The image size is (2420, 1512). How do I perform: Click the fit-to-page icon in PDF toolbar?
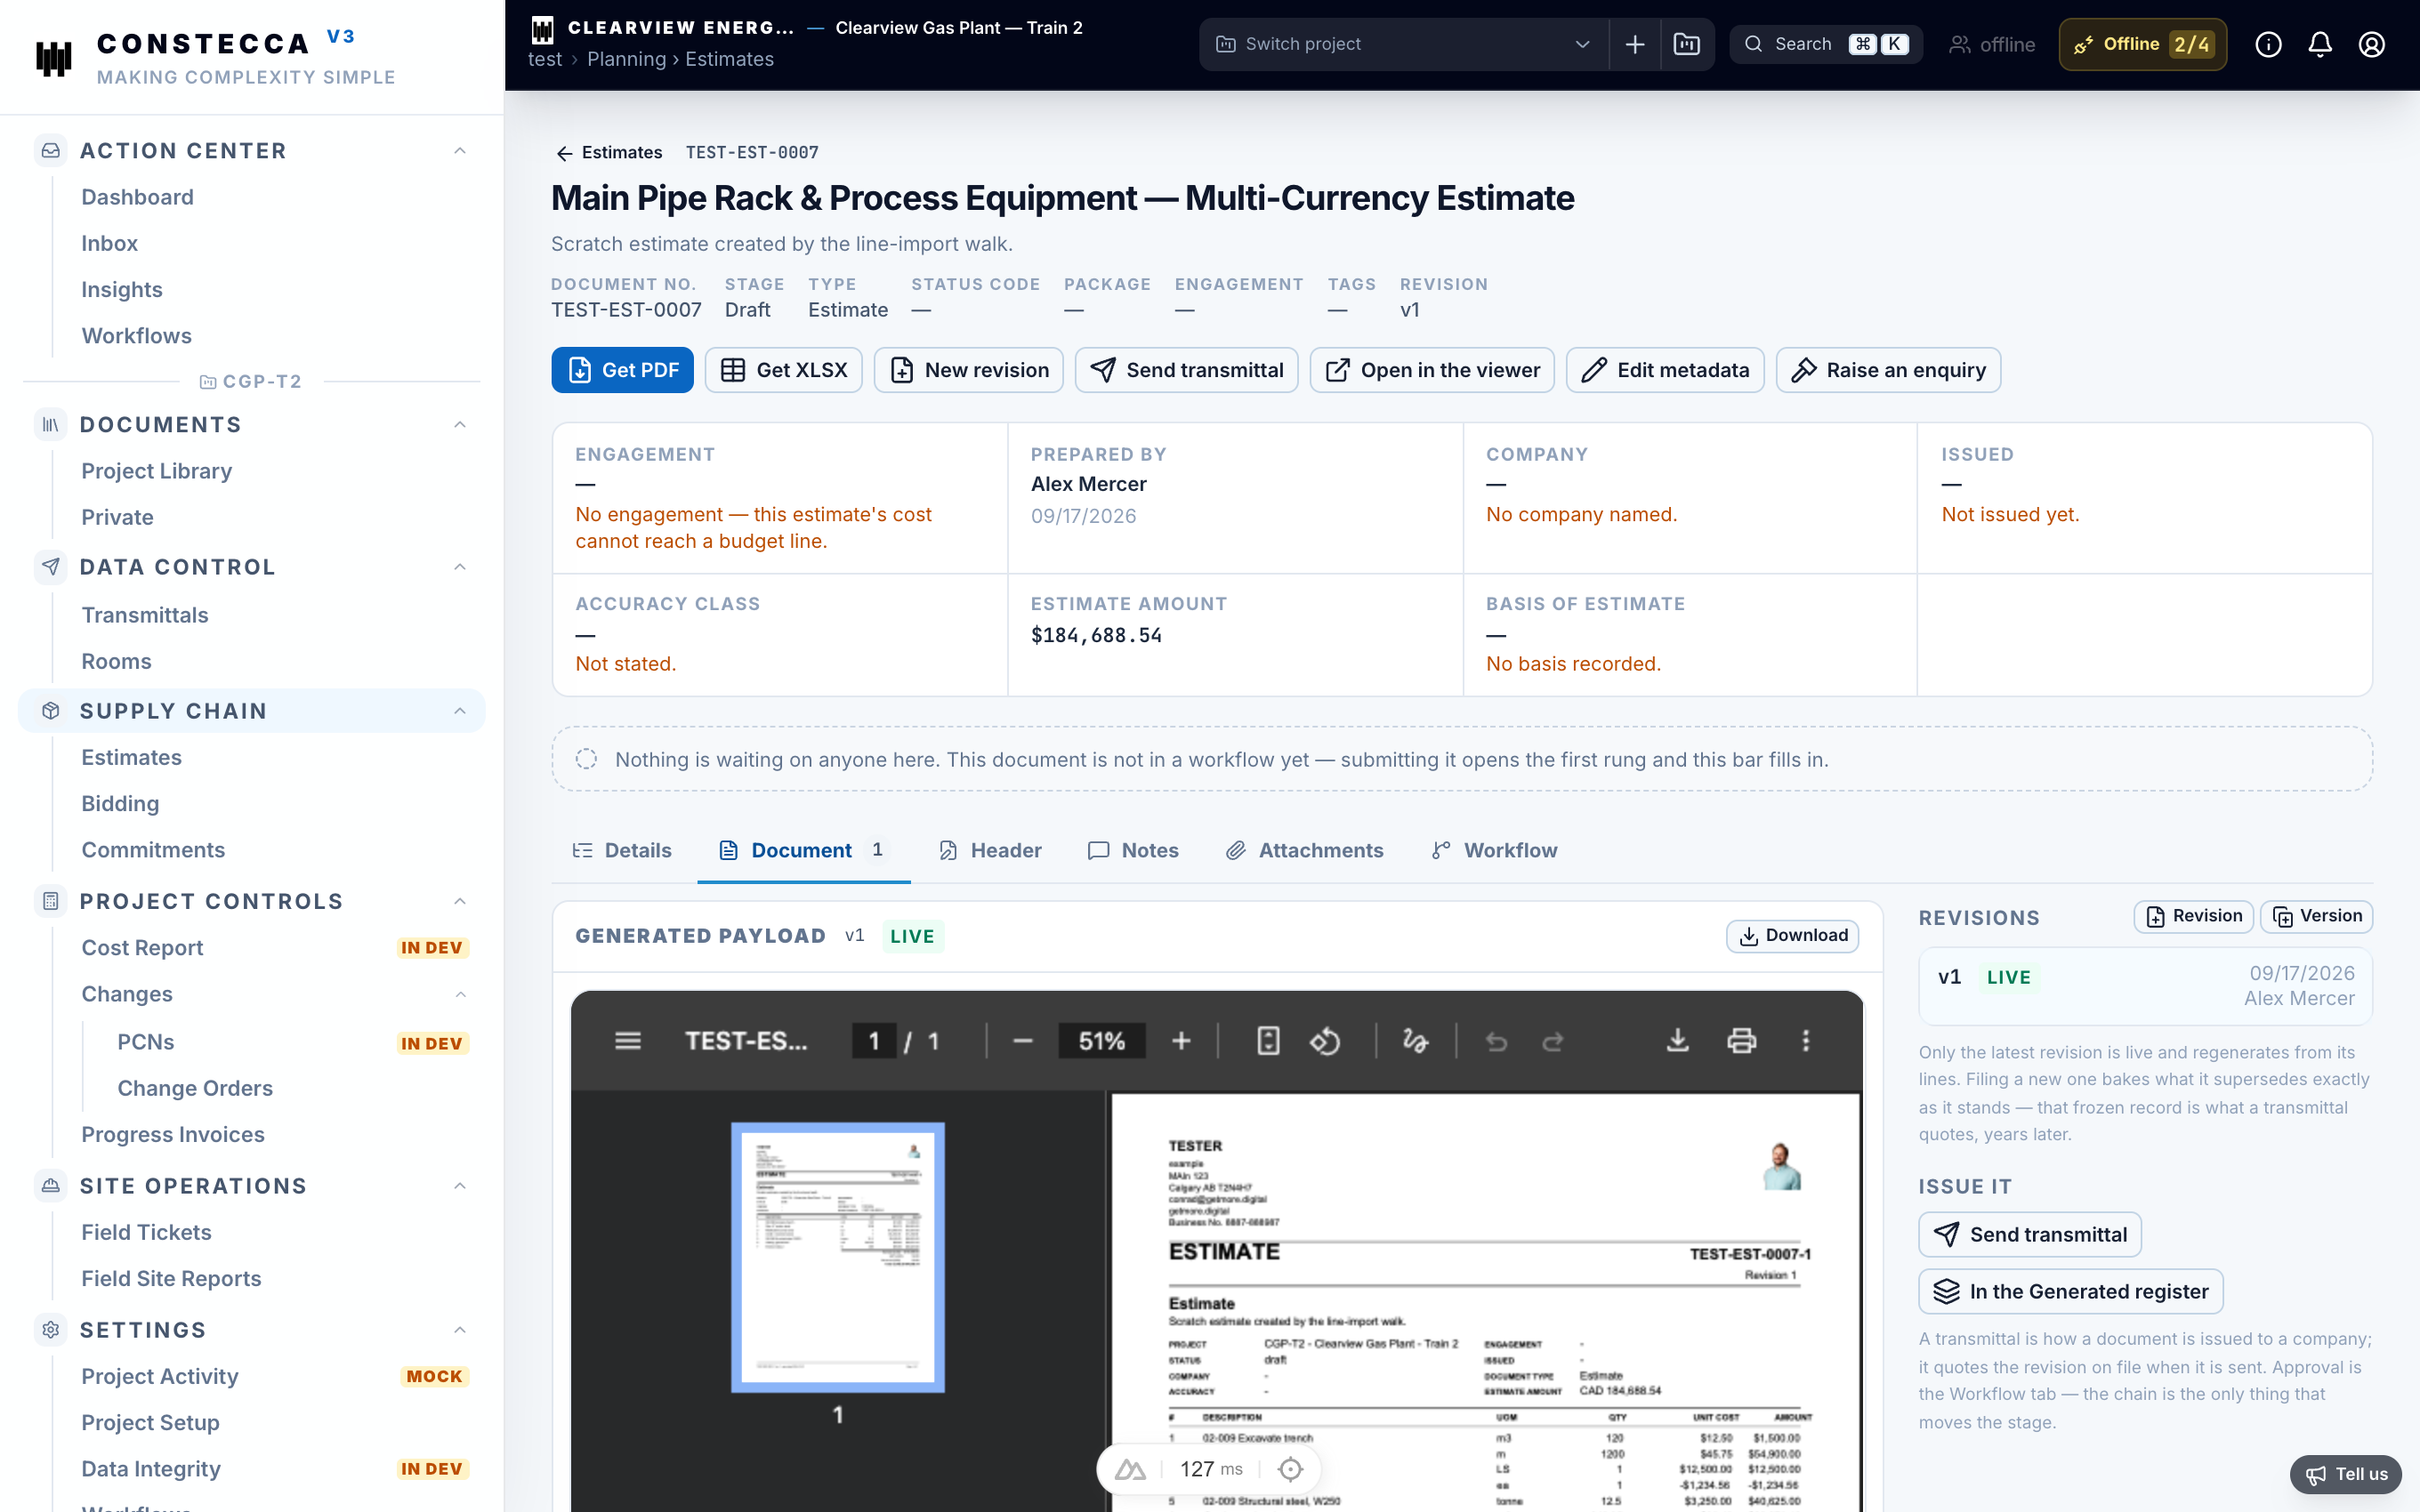pyautogui.click(x=1268, y=1041)
